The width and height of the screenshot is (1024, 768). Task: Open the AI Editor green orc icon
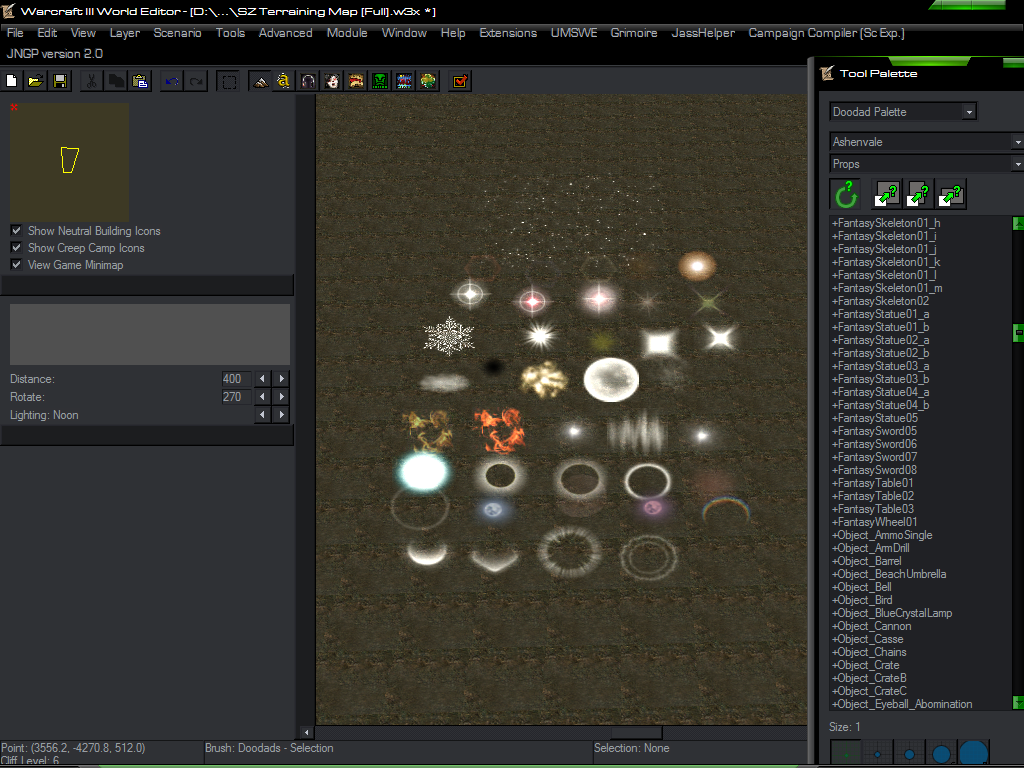(x=380, y=81)
